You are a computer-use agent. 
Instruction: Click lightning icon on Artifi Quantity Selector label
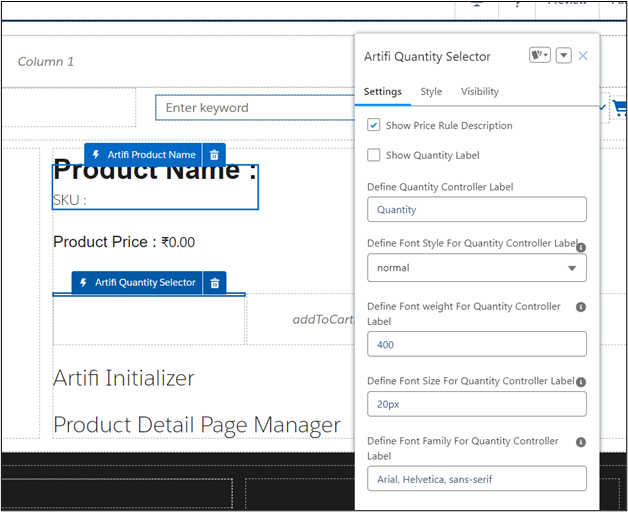click(83, 282)
